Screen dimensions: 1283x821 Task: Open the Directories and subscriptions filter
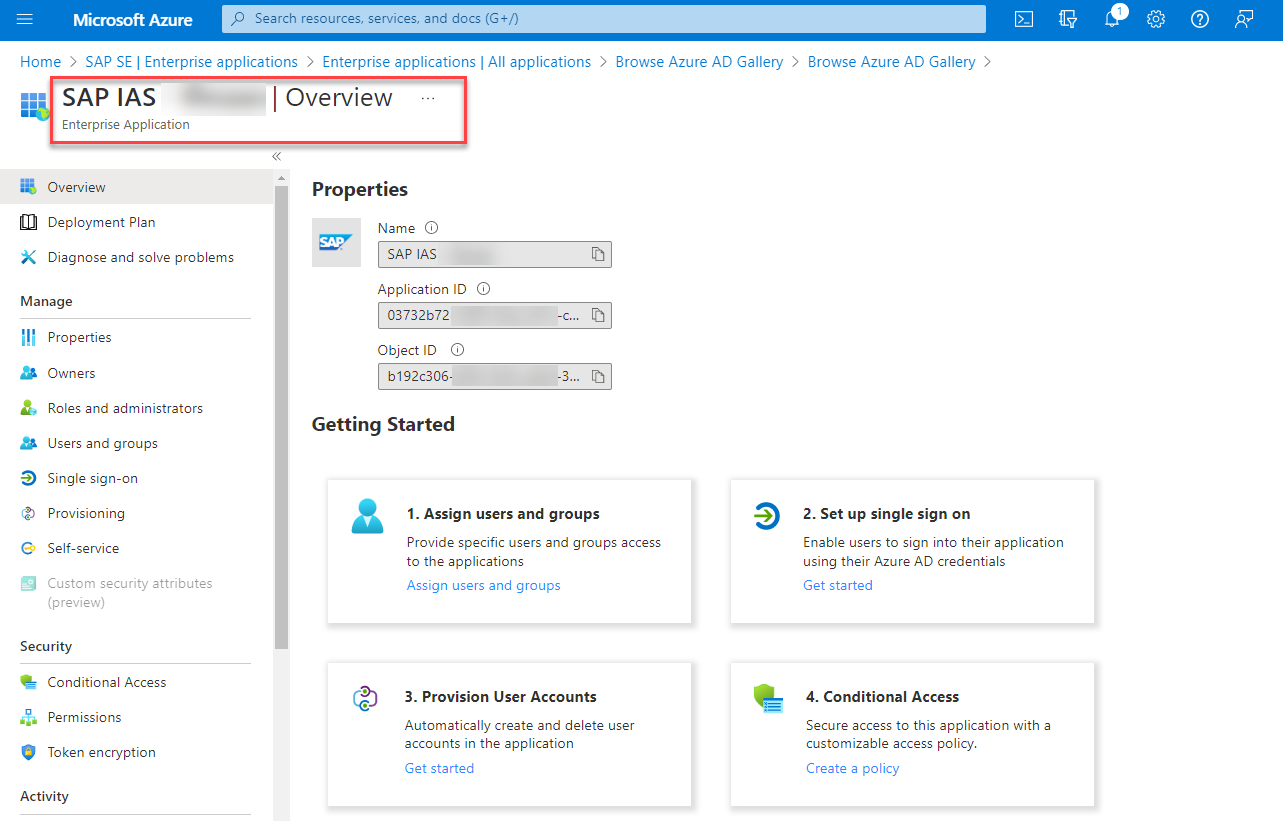click(1068, 19)
